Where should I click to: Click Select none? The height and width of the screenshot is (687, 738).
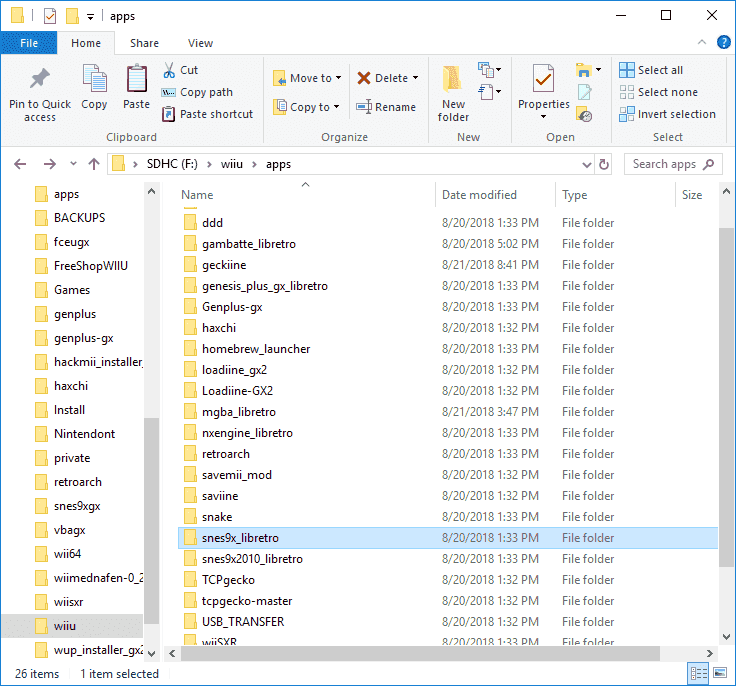tap(658, 92)
